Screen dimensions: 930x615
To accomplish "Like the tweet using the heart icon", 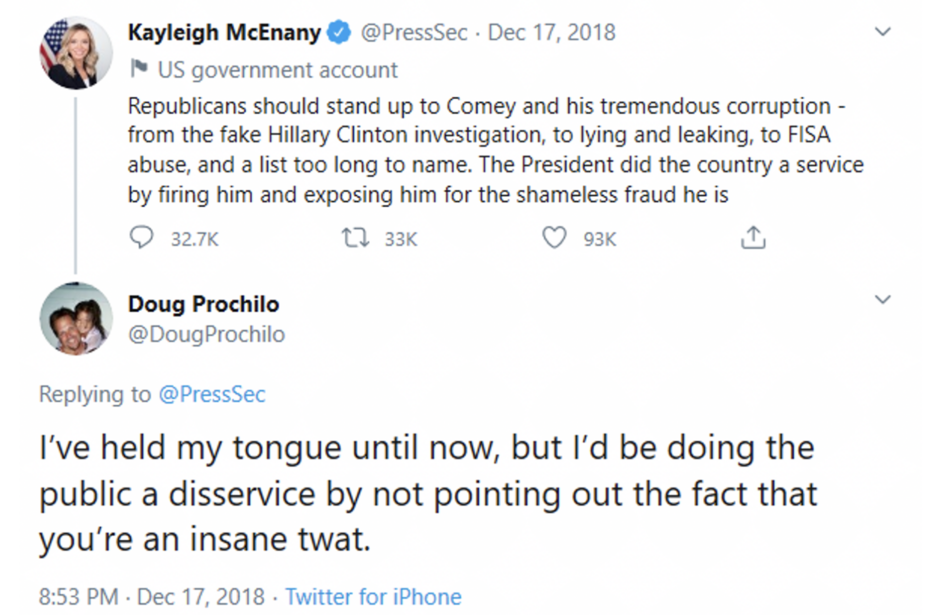I will coord(553,238).
